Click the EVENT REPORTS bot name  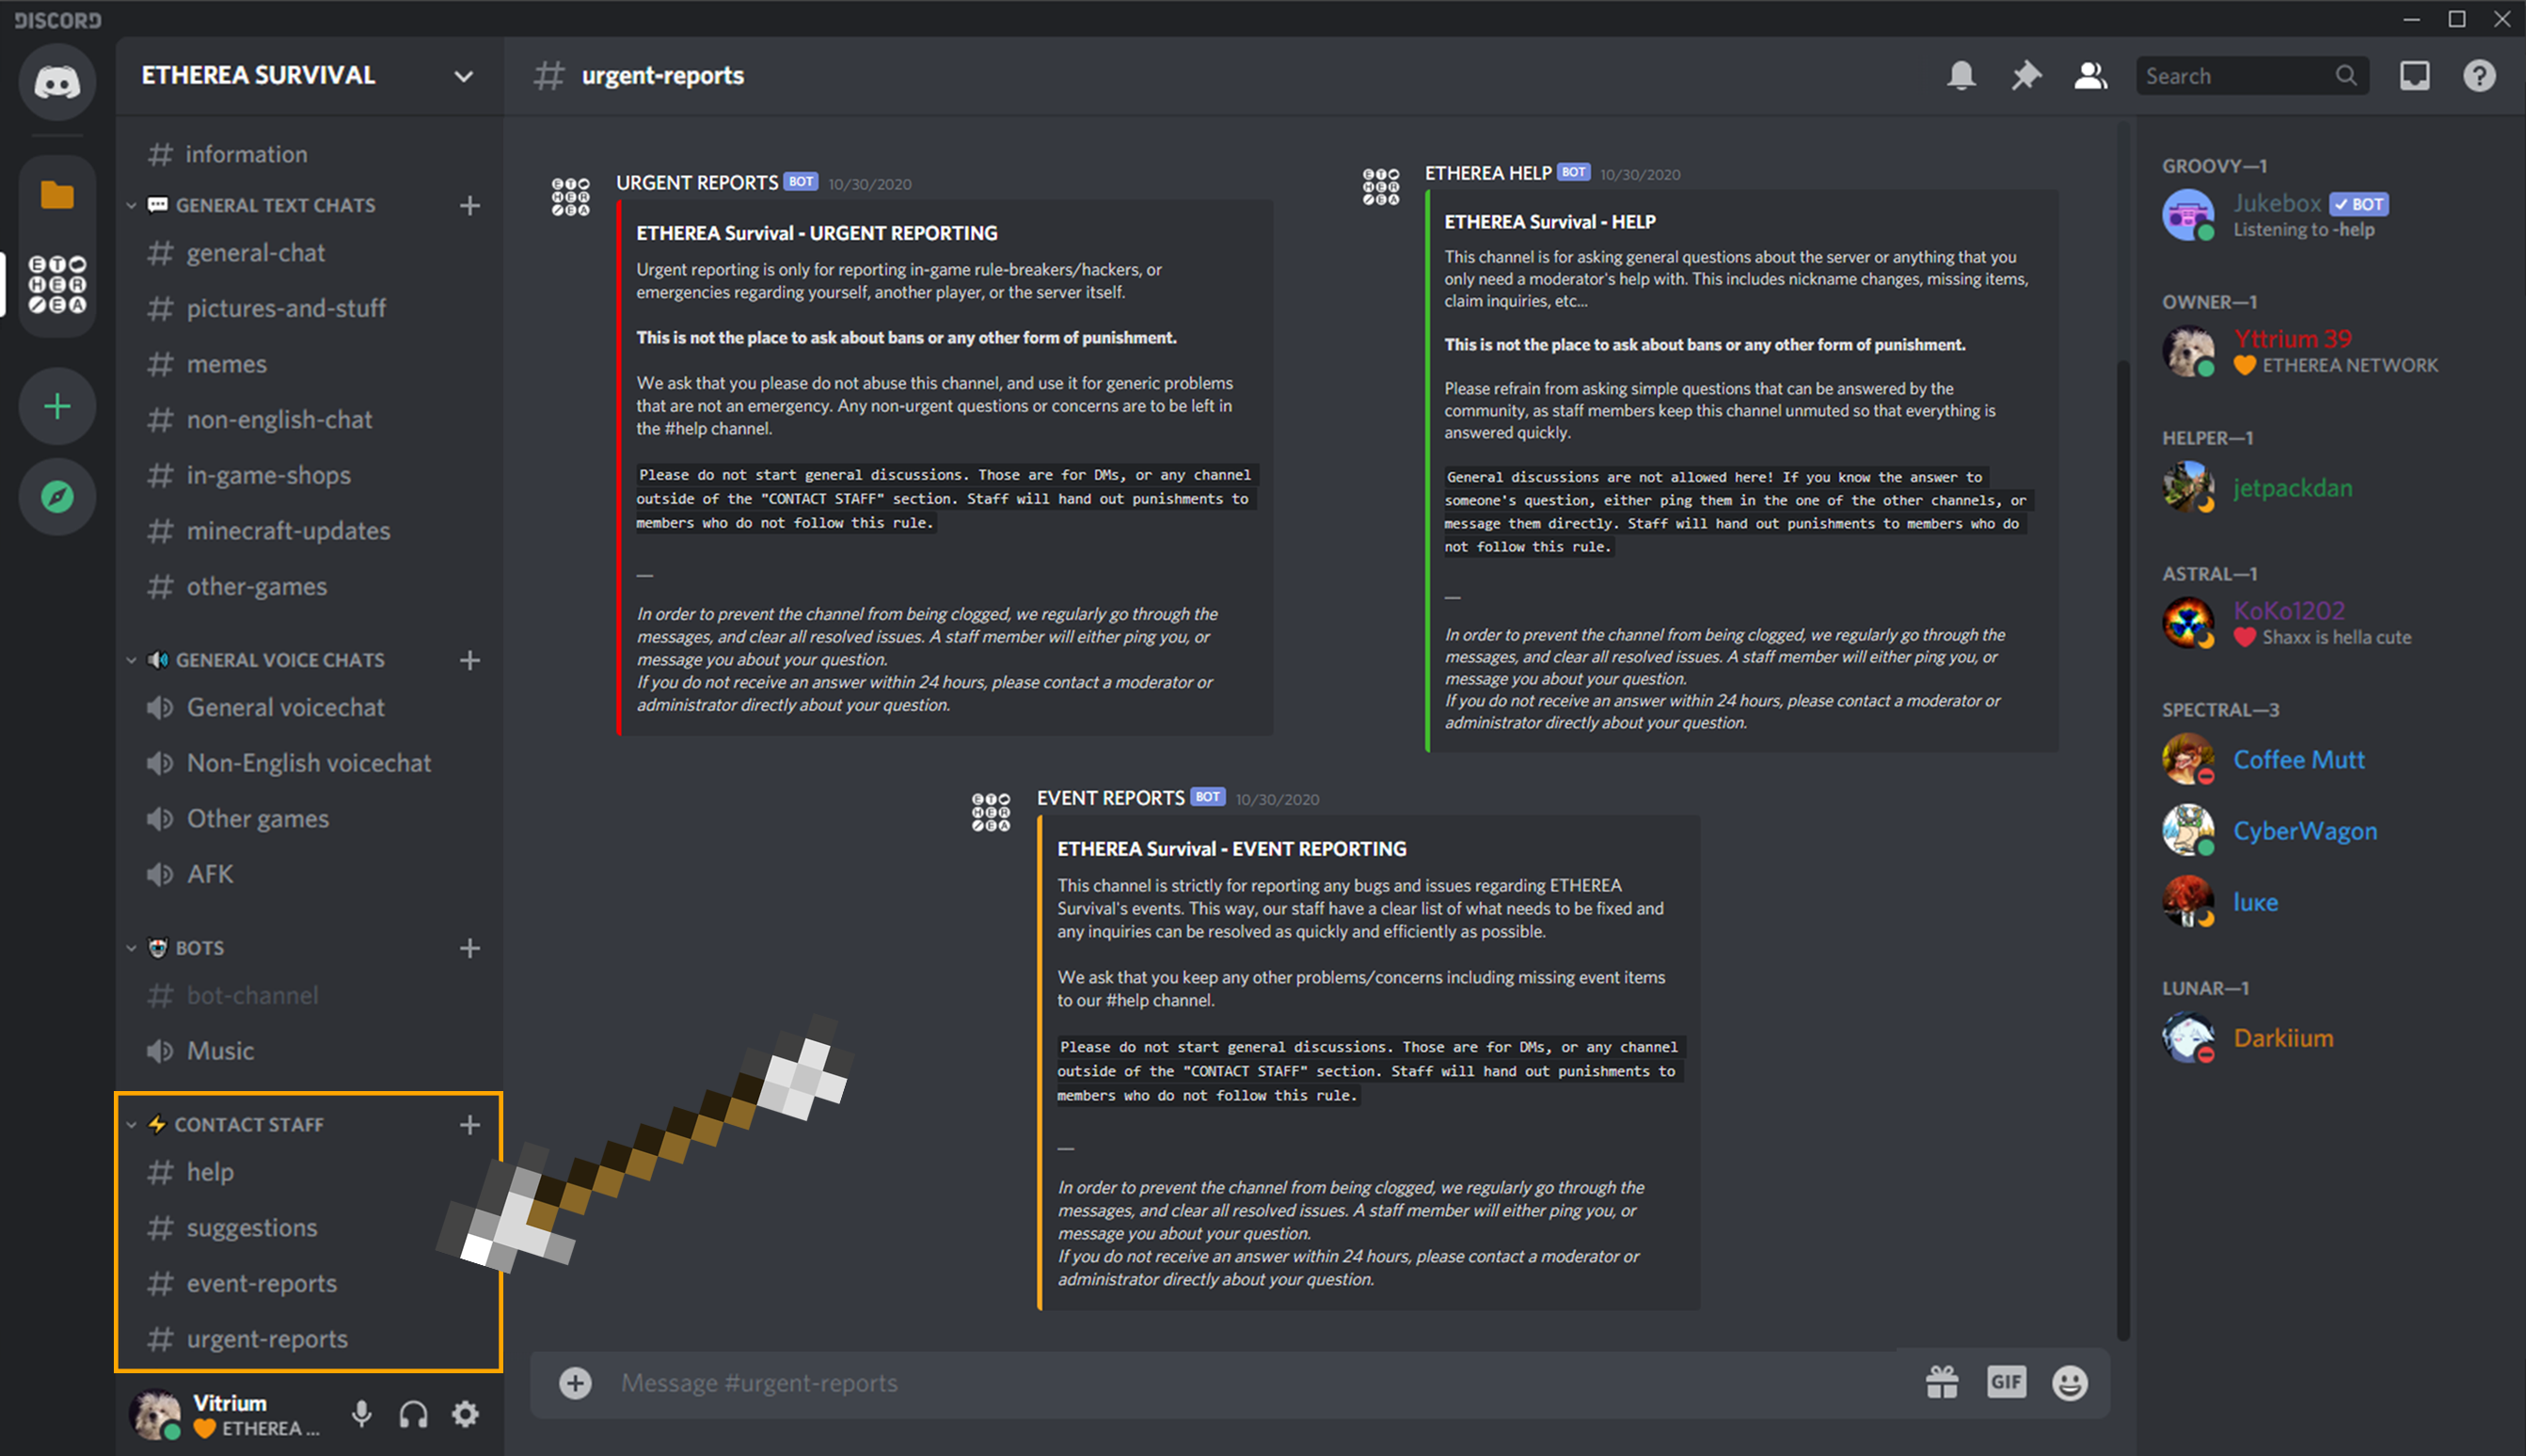coord(1111,798)
